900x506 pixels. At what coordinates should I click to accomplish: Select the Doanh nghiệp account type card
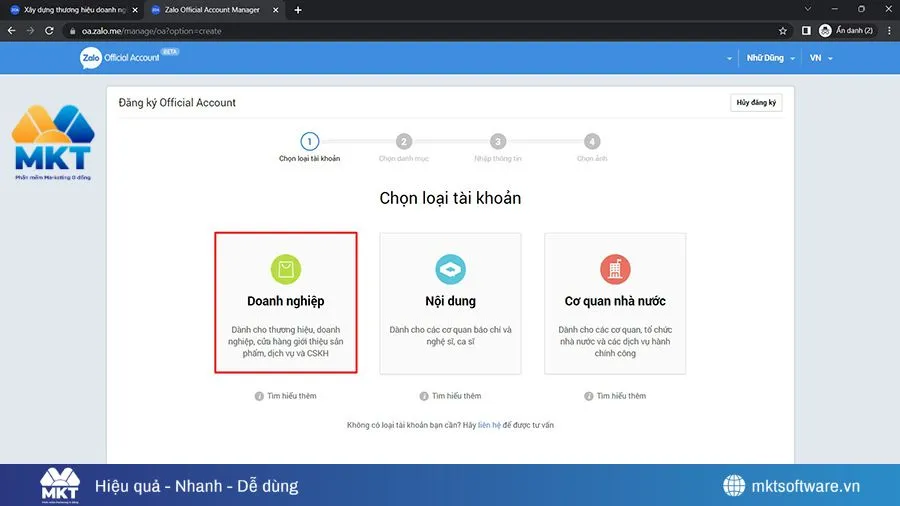286,302
